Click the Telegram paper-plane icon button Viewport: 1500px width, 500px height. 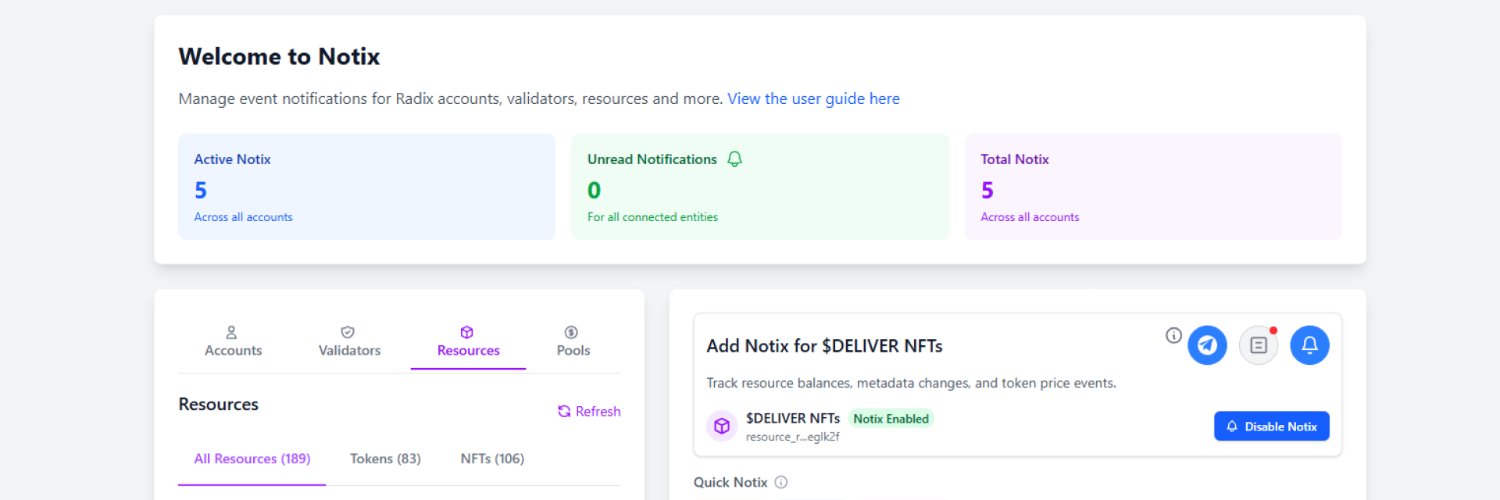click(1207, 345)
